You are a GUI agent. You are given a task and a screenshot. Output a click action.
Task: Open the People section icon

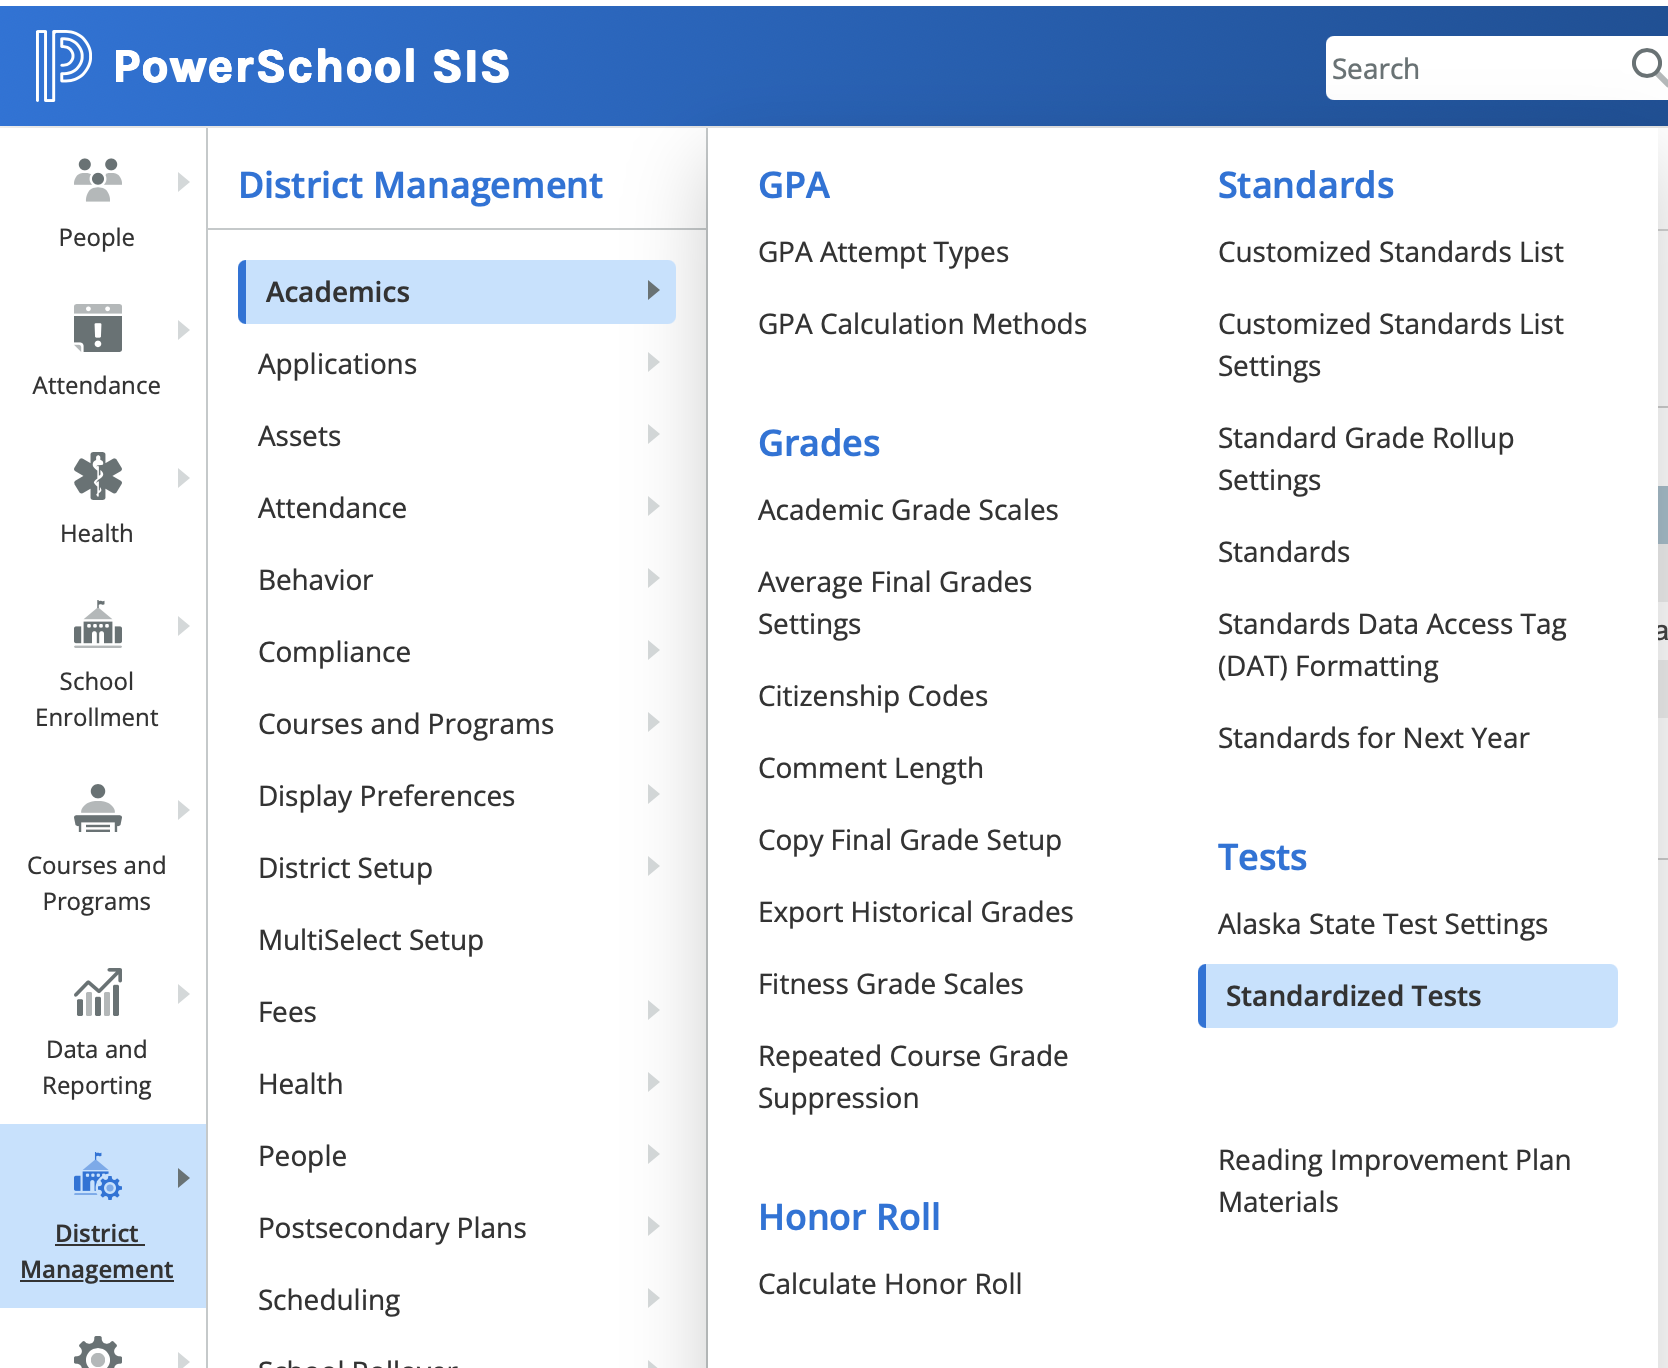pyautogui.click(x=95, y=180)
